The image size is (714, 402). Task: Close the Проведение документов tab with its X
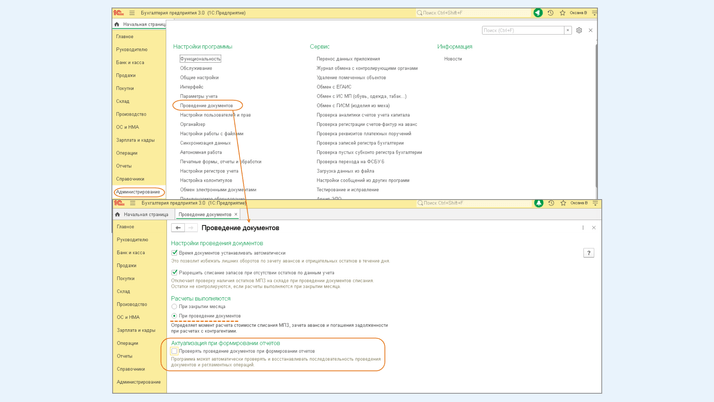236,214
